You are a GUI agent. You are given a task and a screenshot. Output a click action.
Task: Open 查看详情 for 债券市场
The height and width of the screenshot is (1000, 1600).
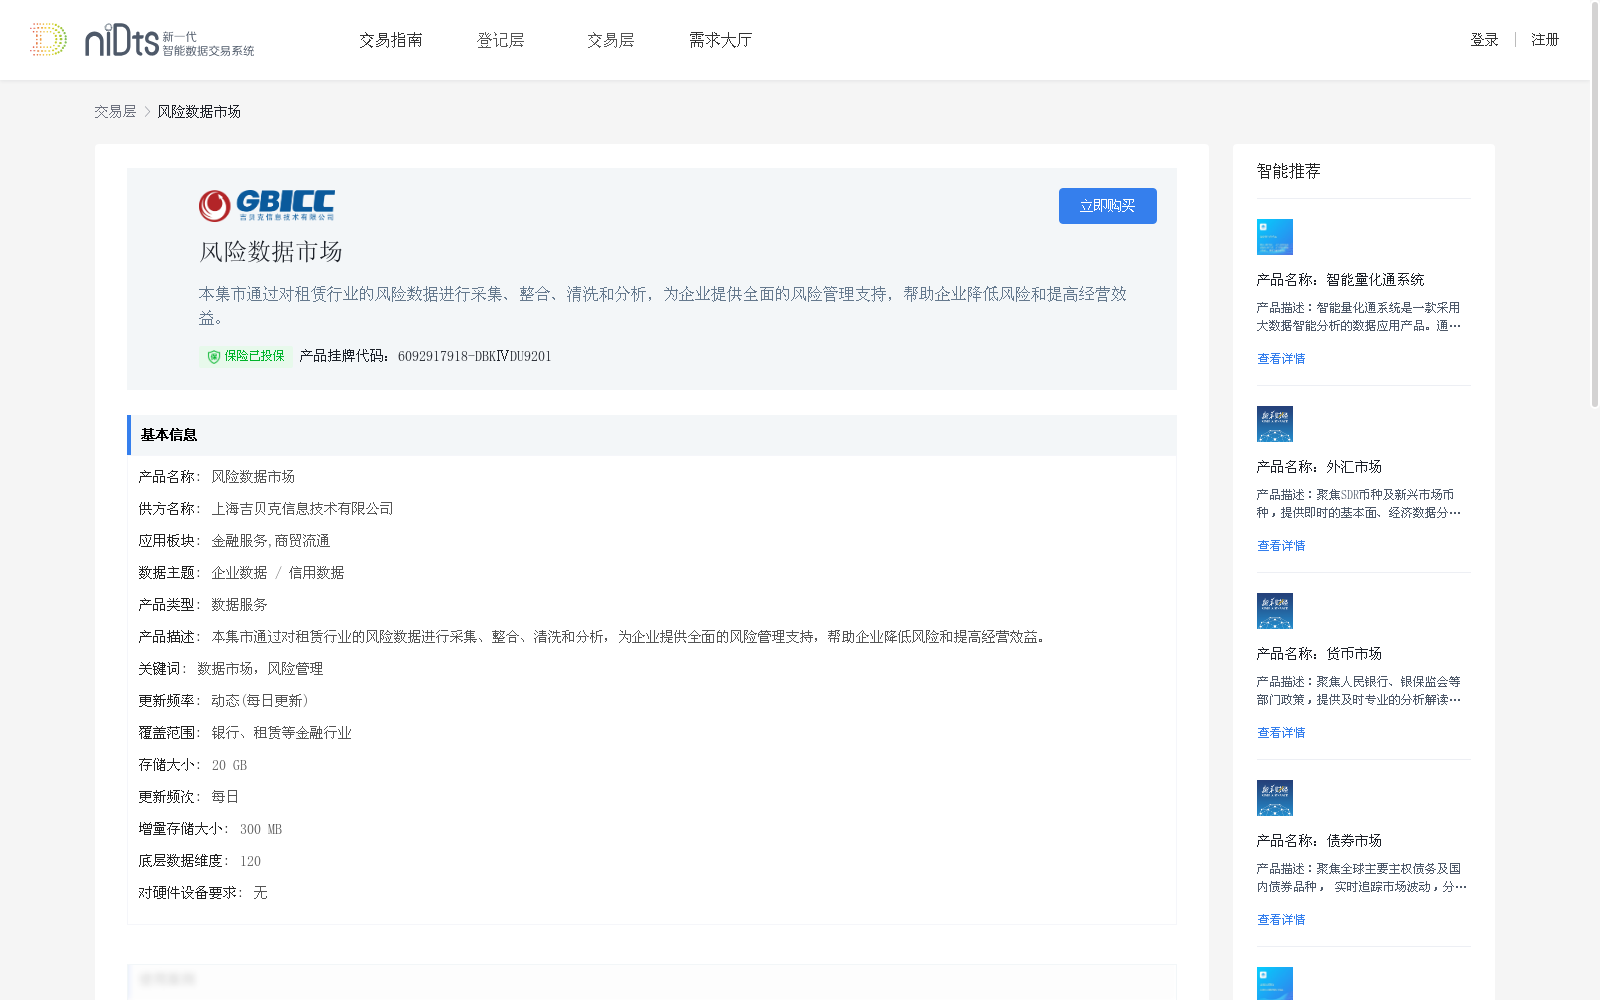1281,920
